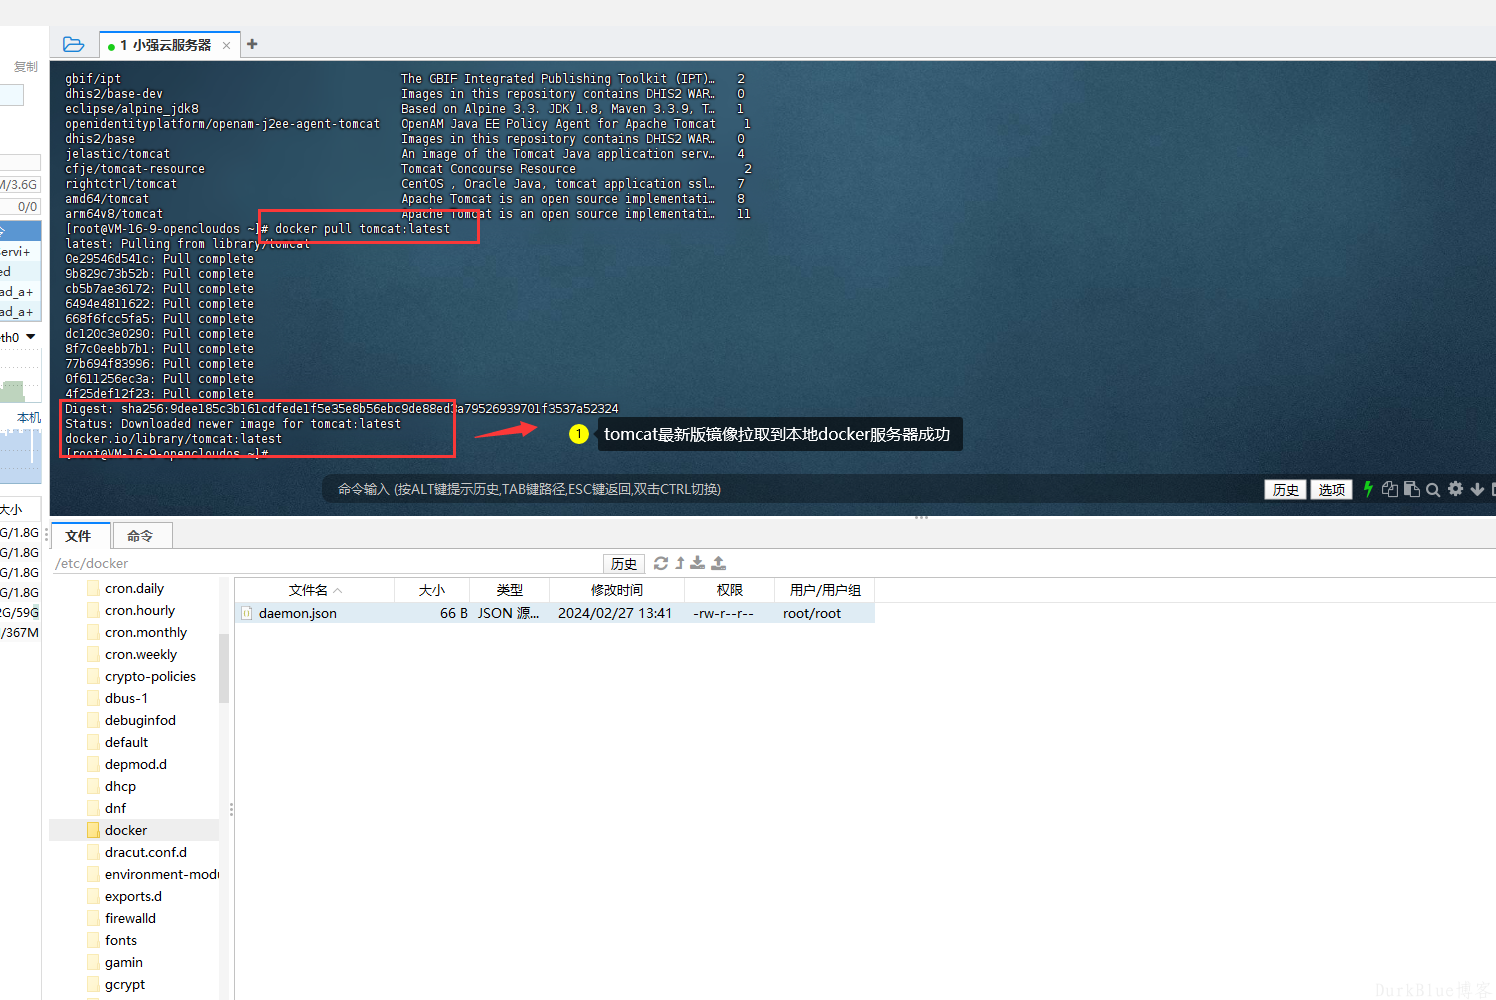The width and height of the screenshot is (1496, 1000).
Task: Open the exports.d folder
Action: pos(133,896)
